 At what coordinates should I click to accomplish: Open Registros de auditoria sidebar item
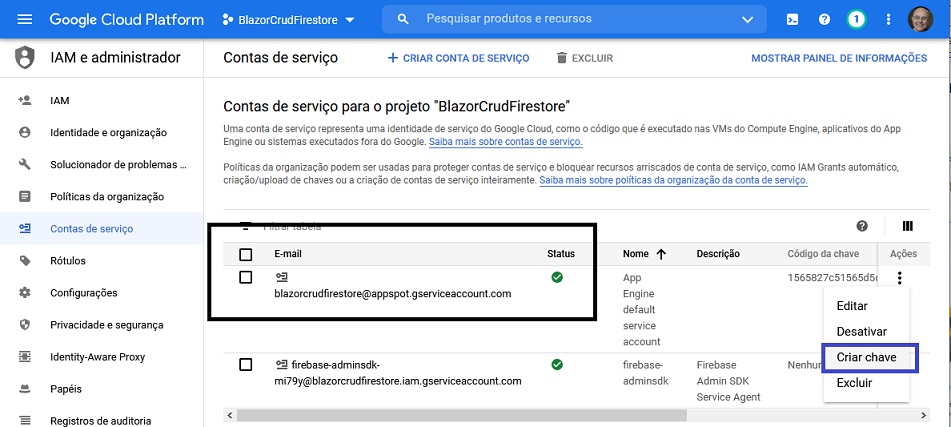pyautogui.click(x=101, y=421)
